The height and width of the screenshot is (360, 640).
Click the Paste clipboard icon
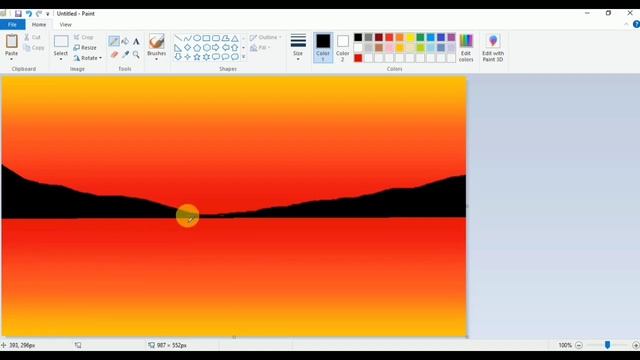(x=11, y=41)
